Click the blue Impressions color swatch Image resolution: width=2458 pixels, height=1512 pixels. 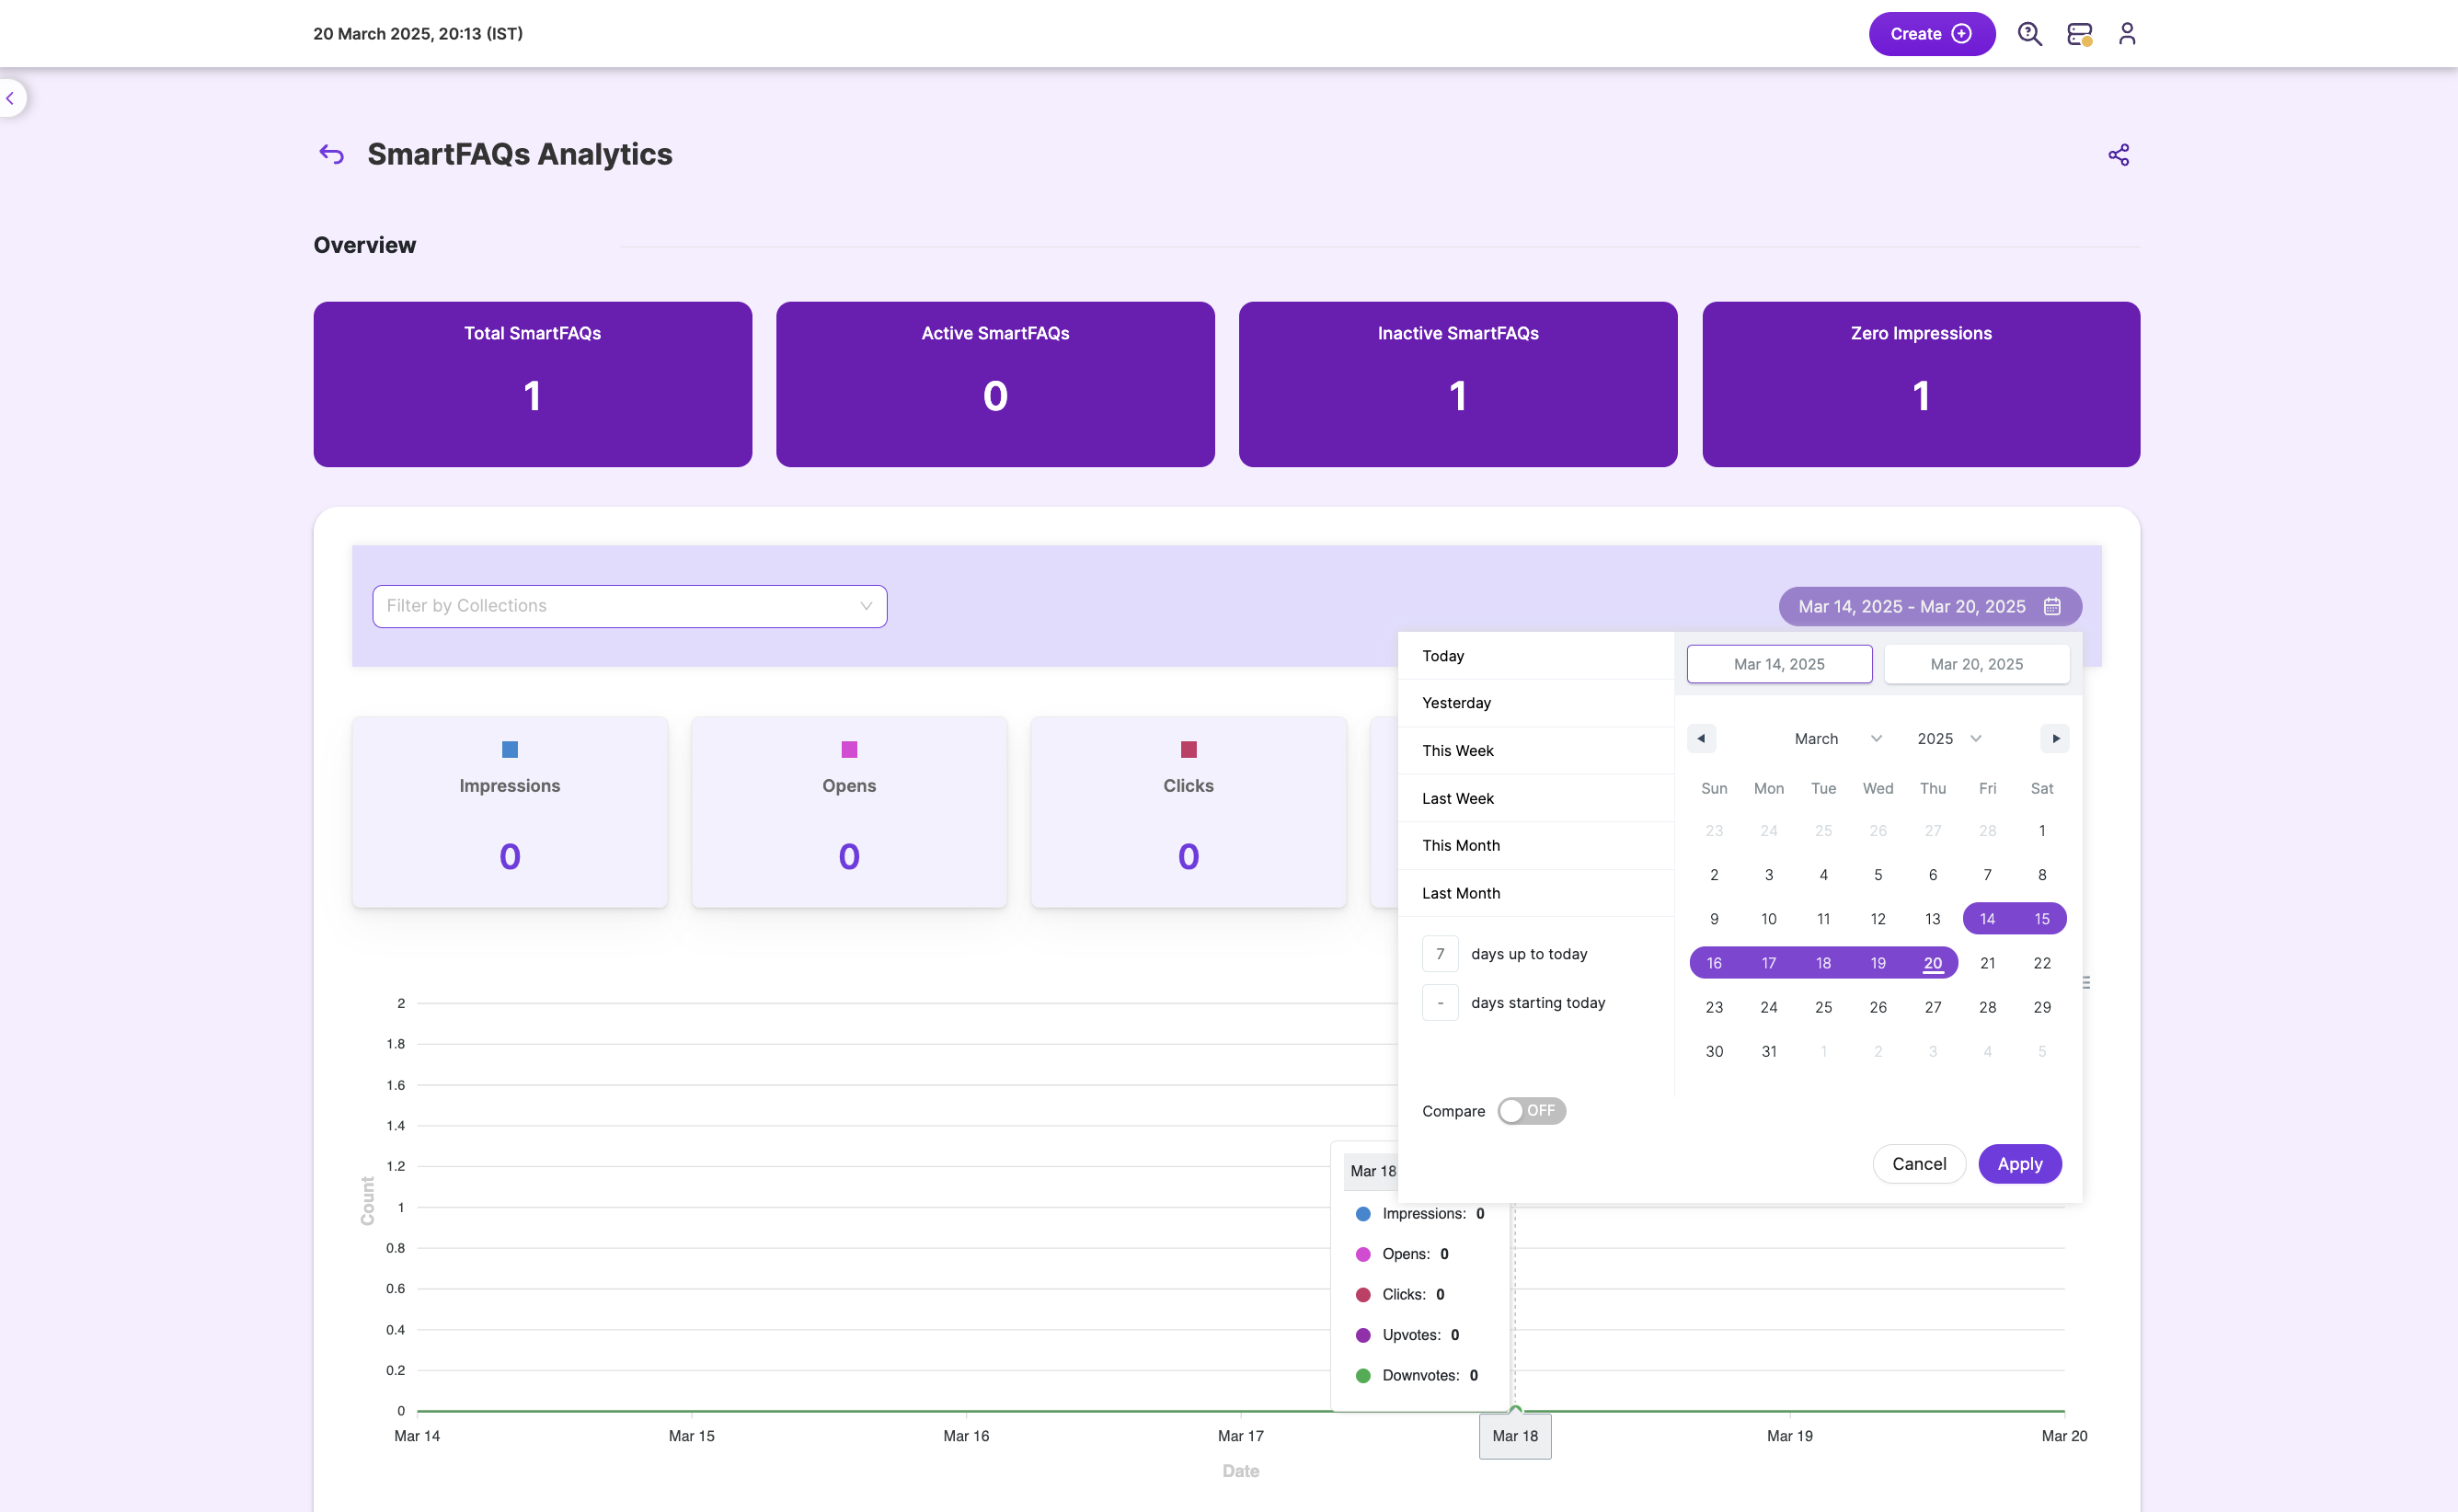point(509,749)
